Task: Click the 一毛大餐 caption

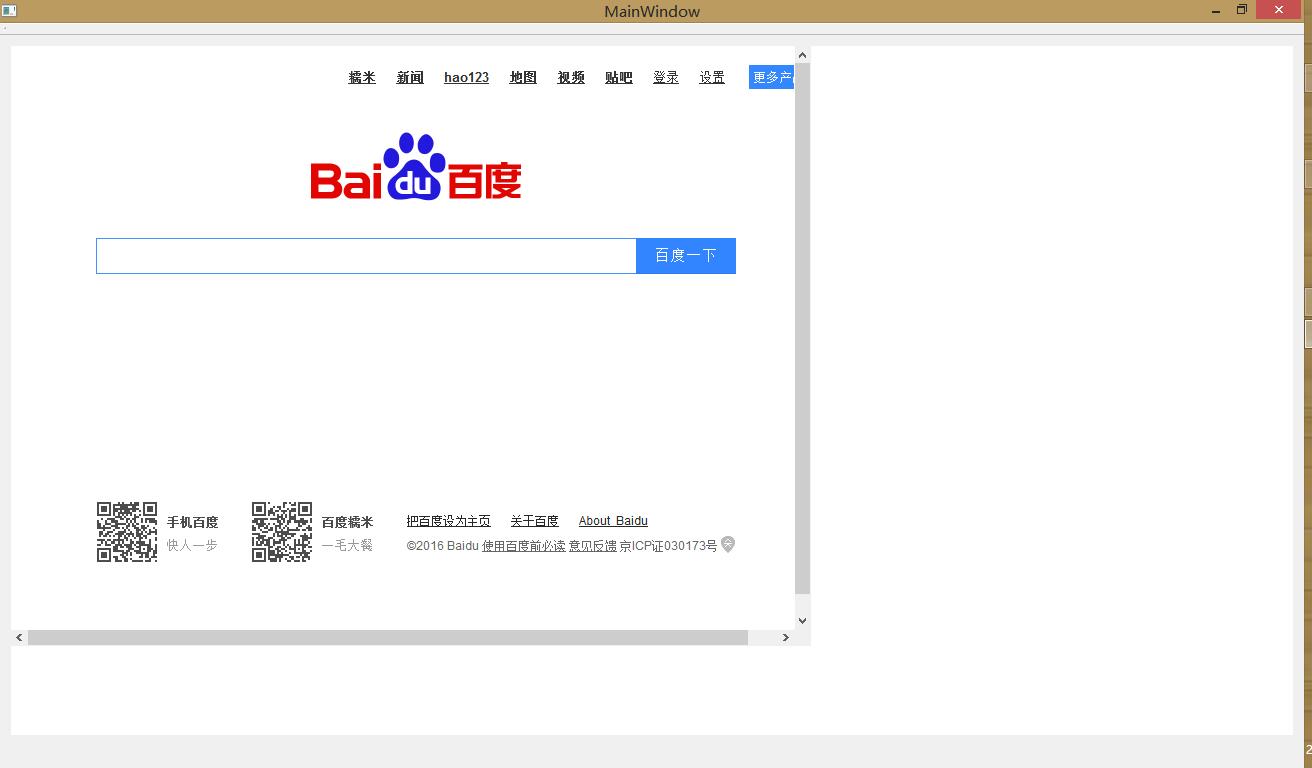Action: pos(347,545)
